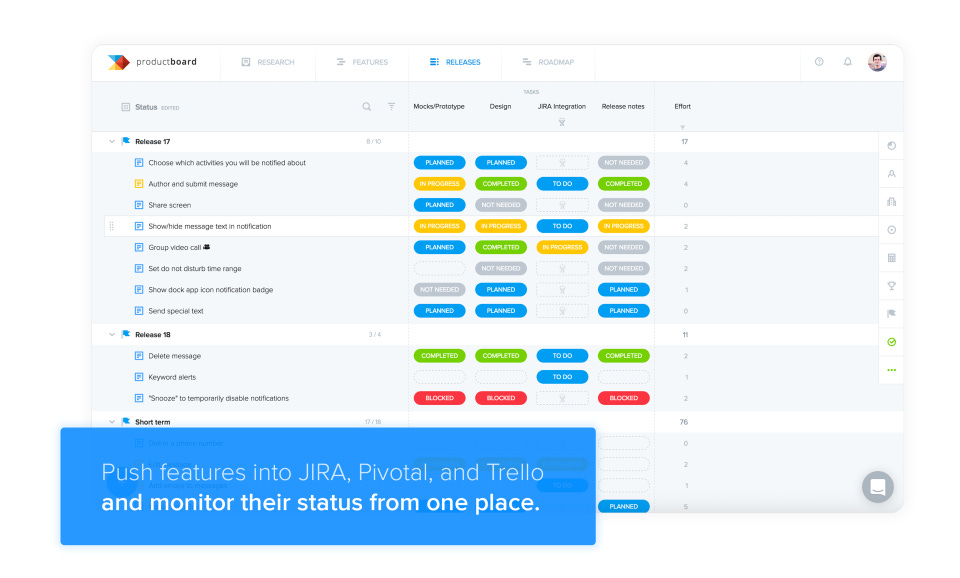Open feature 'Author and submit message'
The width and height of the screenshot is (960, 578).
(193, 184)
